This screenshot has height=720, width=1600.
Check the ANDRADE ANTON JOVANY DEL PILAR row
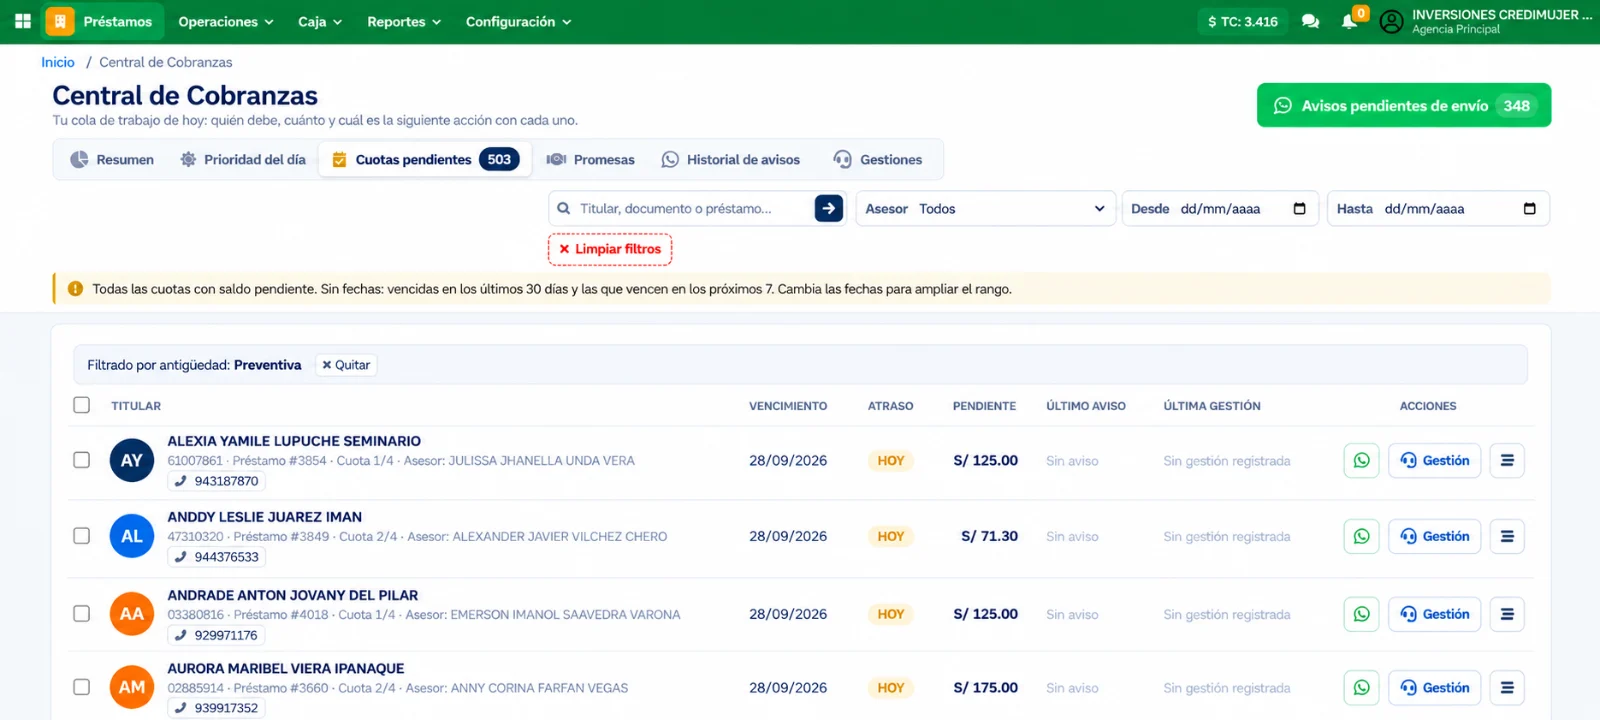pos(82,614)
